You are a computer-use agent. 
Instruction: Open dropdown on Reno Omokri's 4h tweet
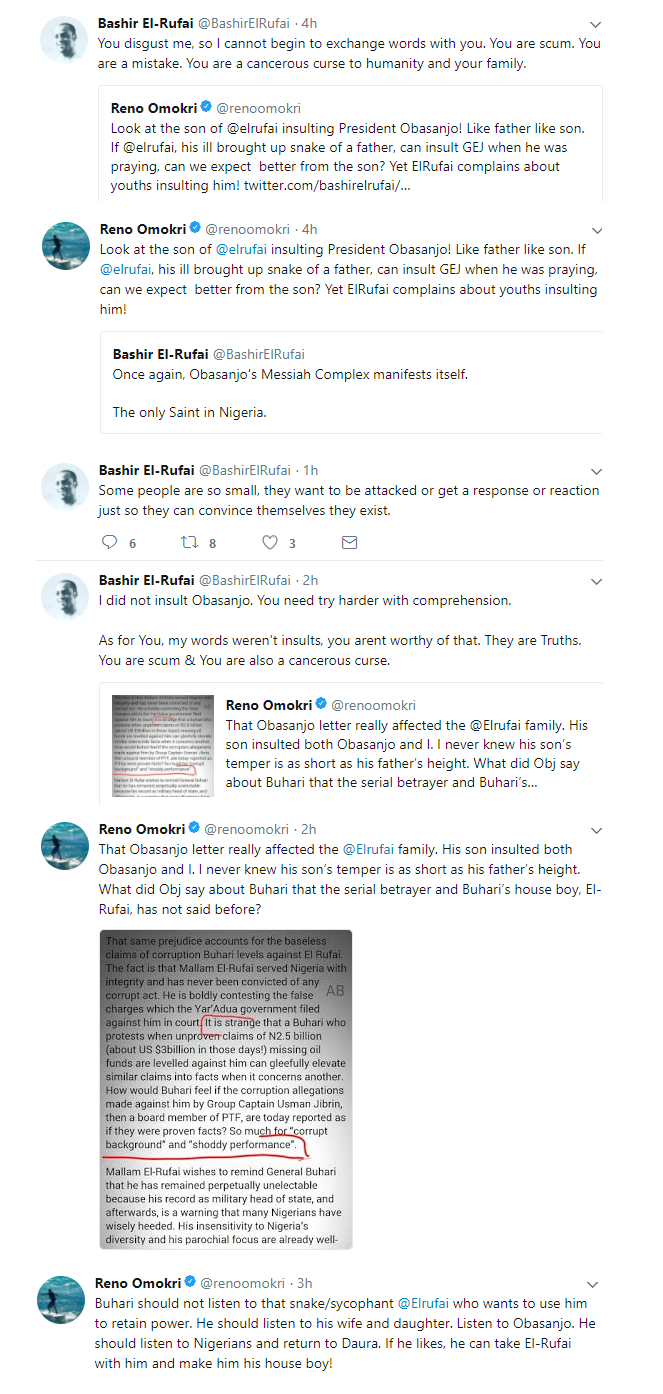(x=596, y=229)
